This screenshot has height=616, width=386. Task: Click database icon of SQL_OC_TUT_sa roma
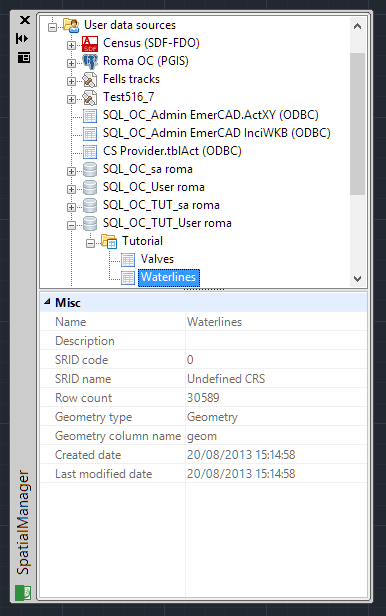tap(90, 205)
